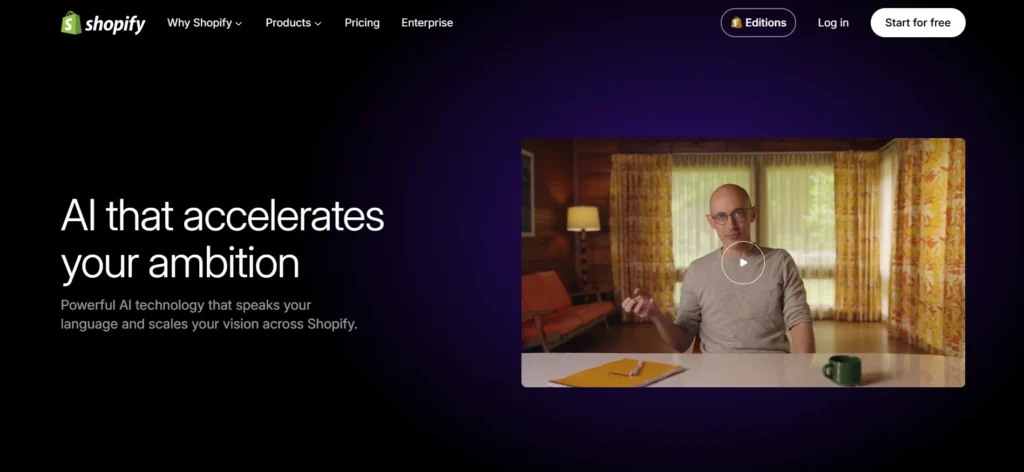The image size is (1024, 472).
Task: Expand the chevron beside Products
Action: (x=318, y=24)
